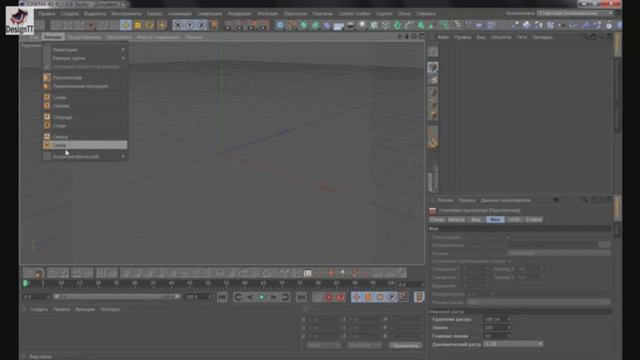Open second coordinate manager dropdown beside Применить

364,345
